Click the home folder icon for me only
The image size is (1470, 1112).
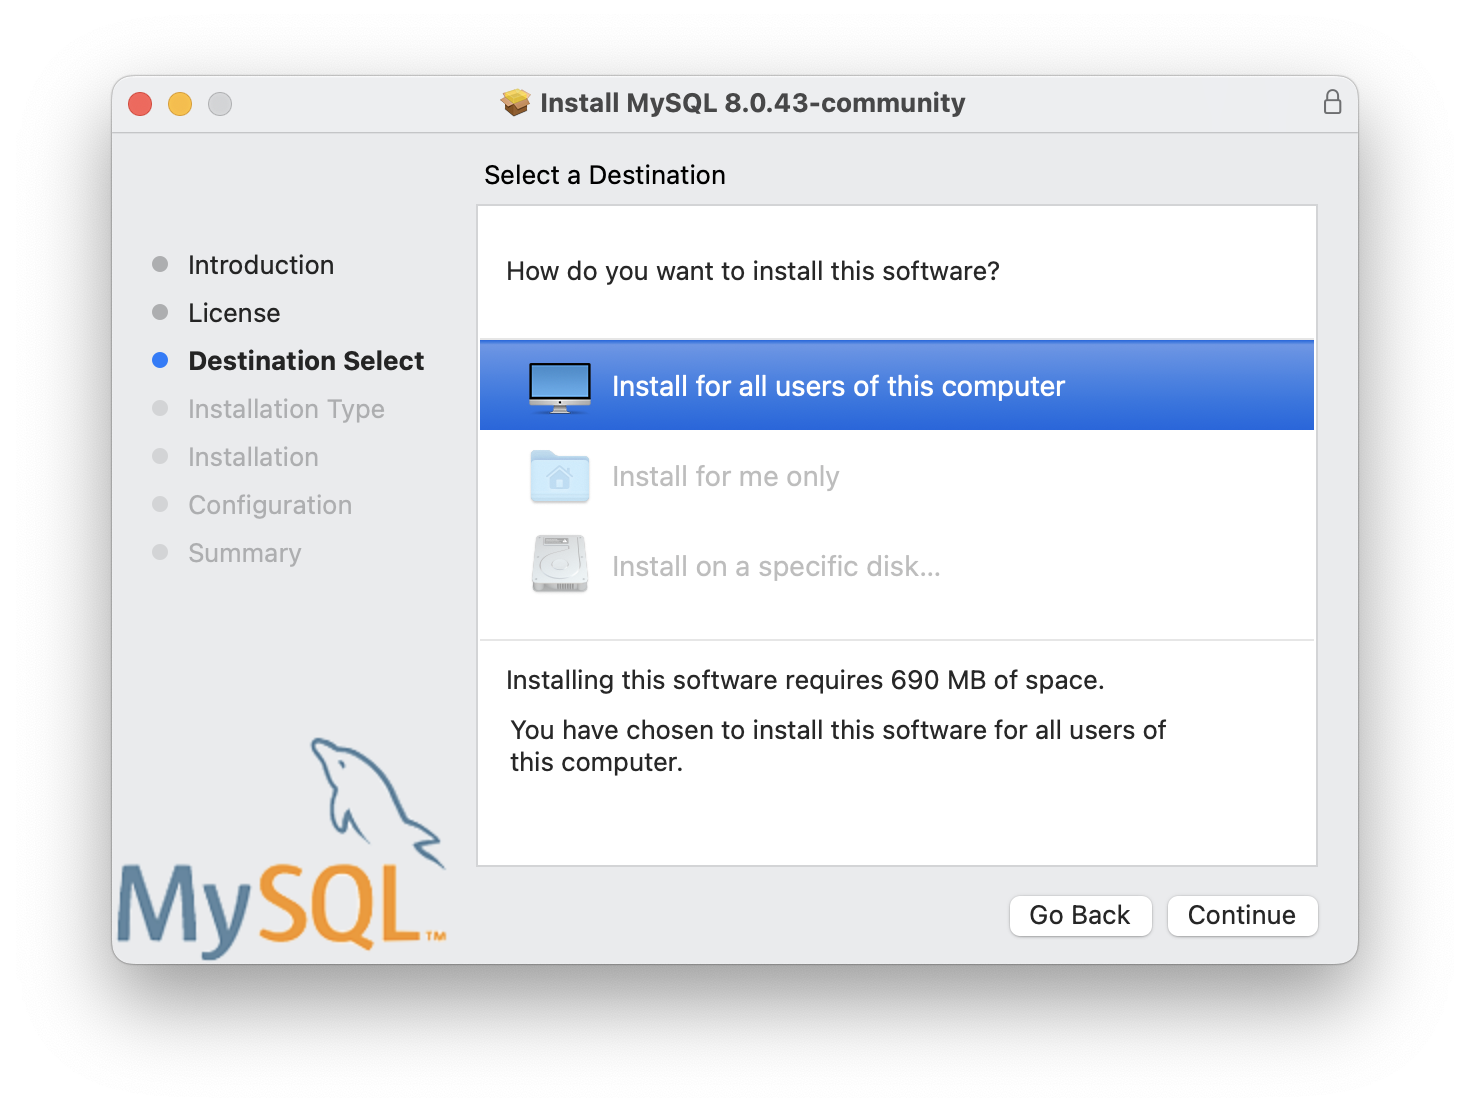pos(560,476)
